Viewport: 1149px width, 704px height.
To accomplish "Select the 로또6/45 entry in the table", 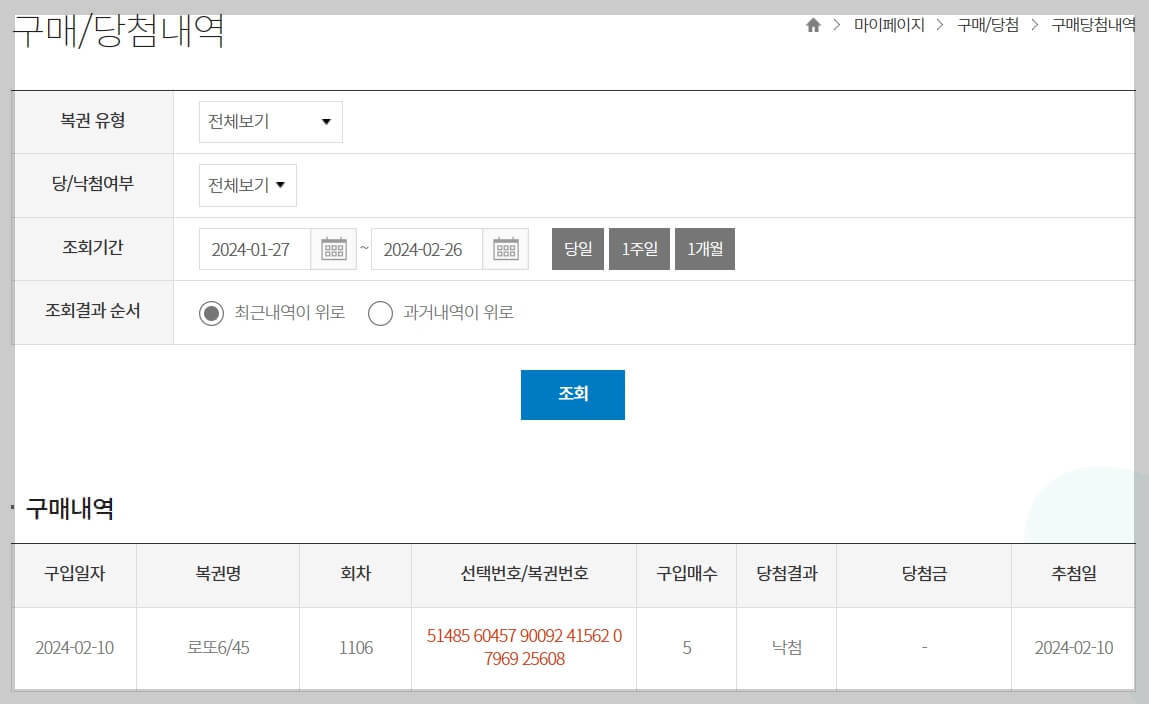I will click(x=216, y=648).
